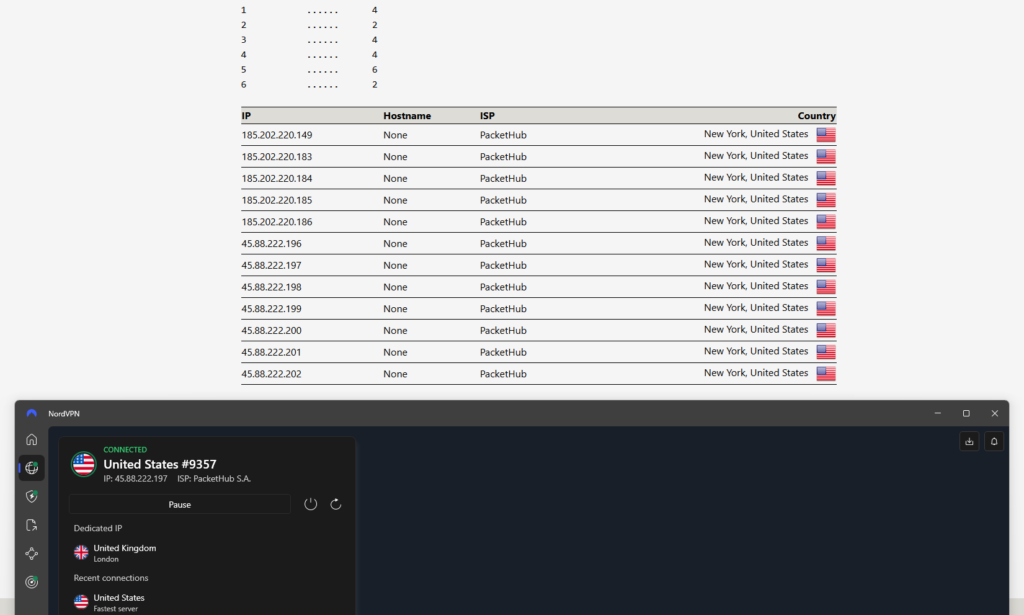
Task: Click the flag in the 185.202.220.183 row
Action: [x=826, y=156]
